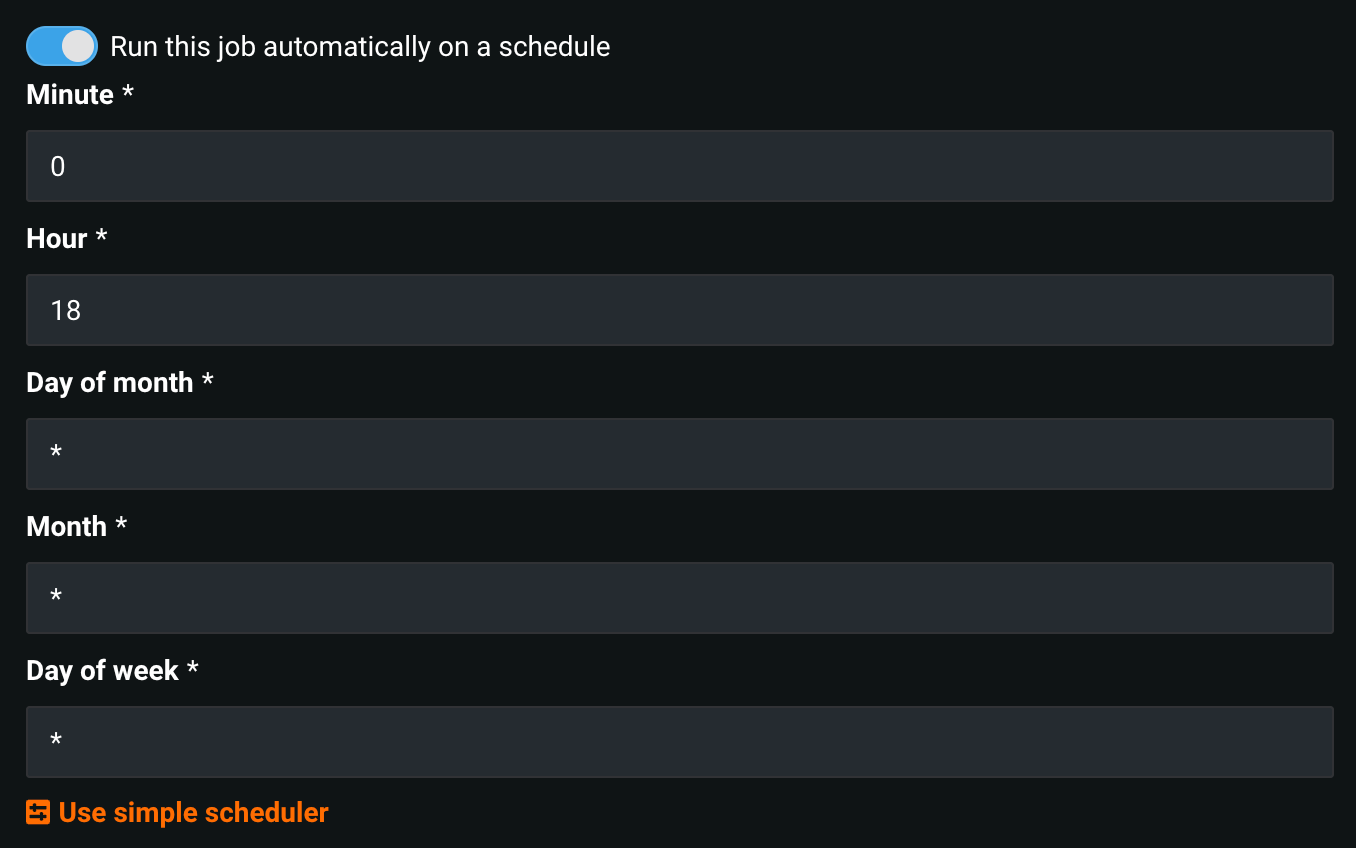Click into the Month input field
The image size is (1356, 848).
[x=679, y=598]
